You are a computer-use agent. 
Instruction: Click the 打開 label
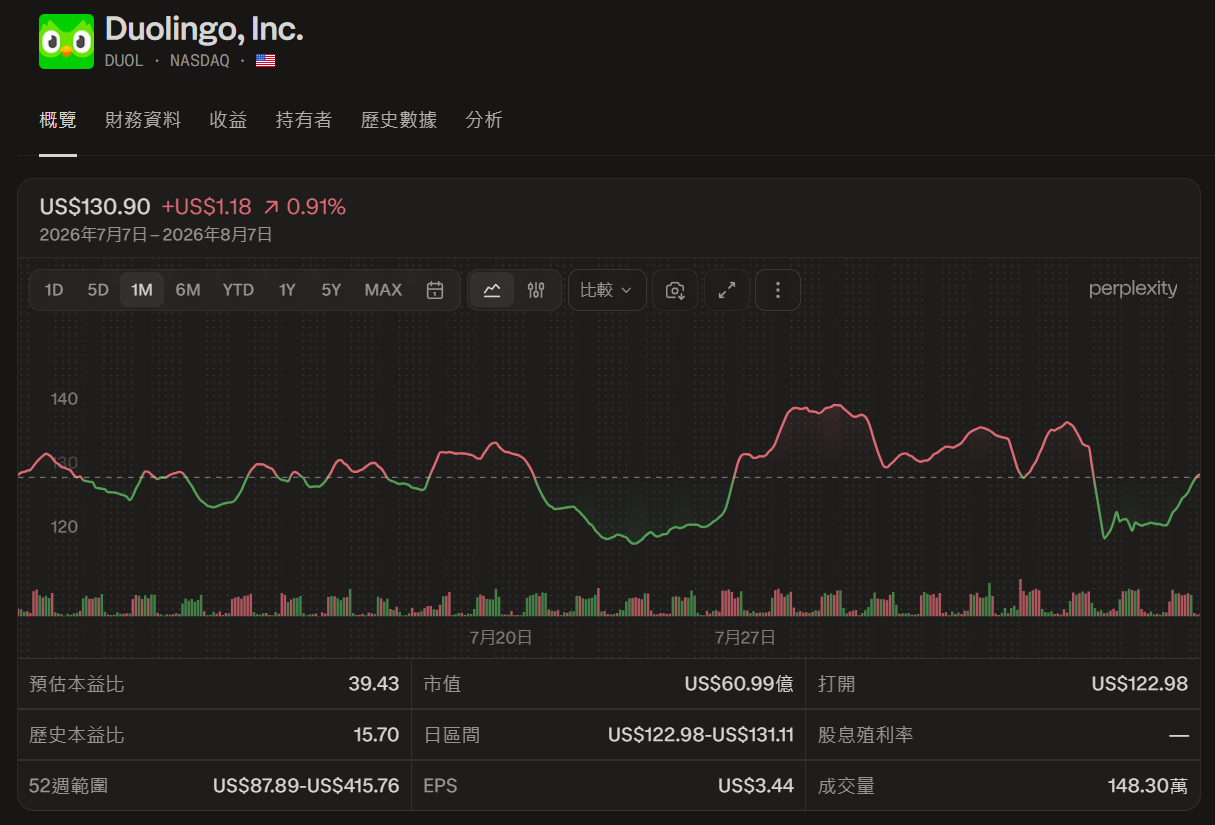pyautogui.click(x=837, y=684)
